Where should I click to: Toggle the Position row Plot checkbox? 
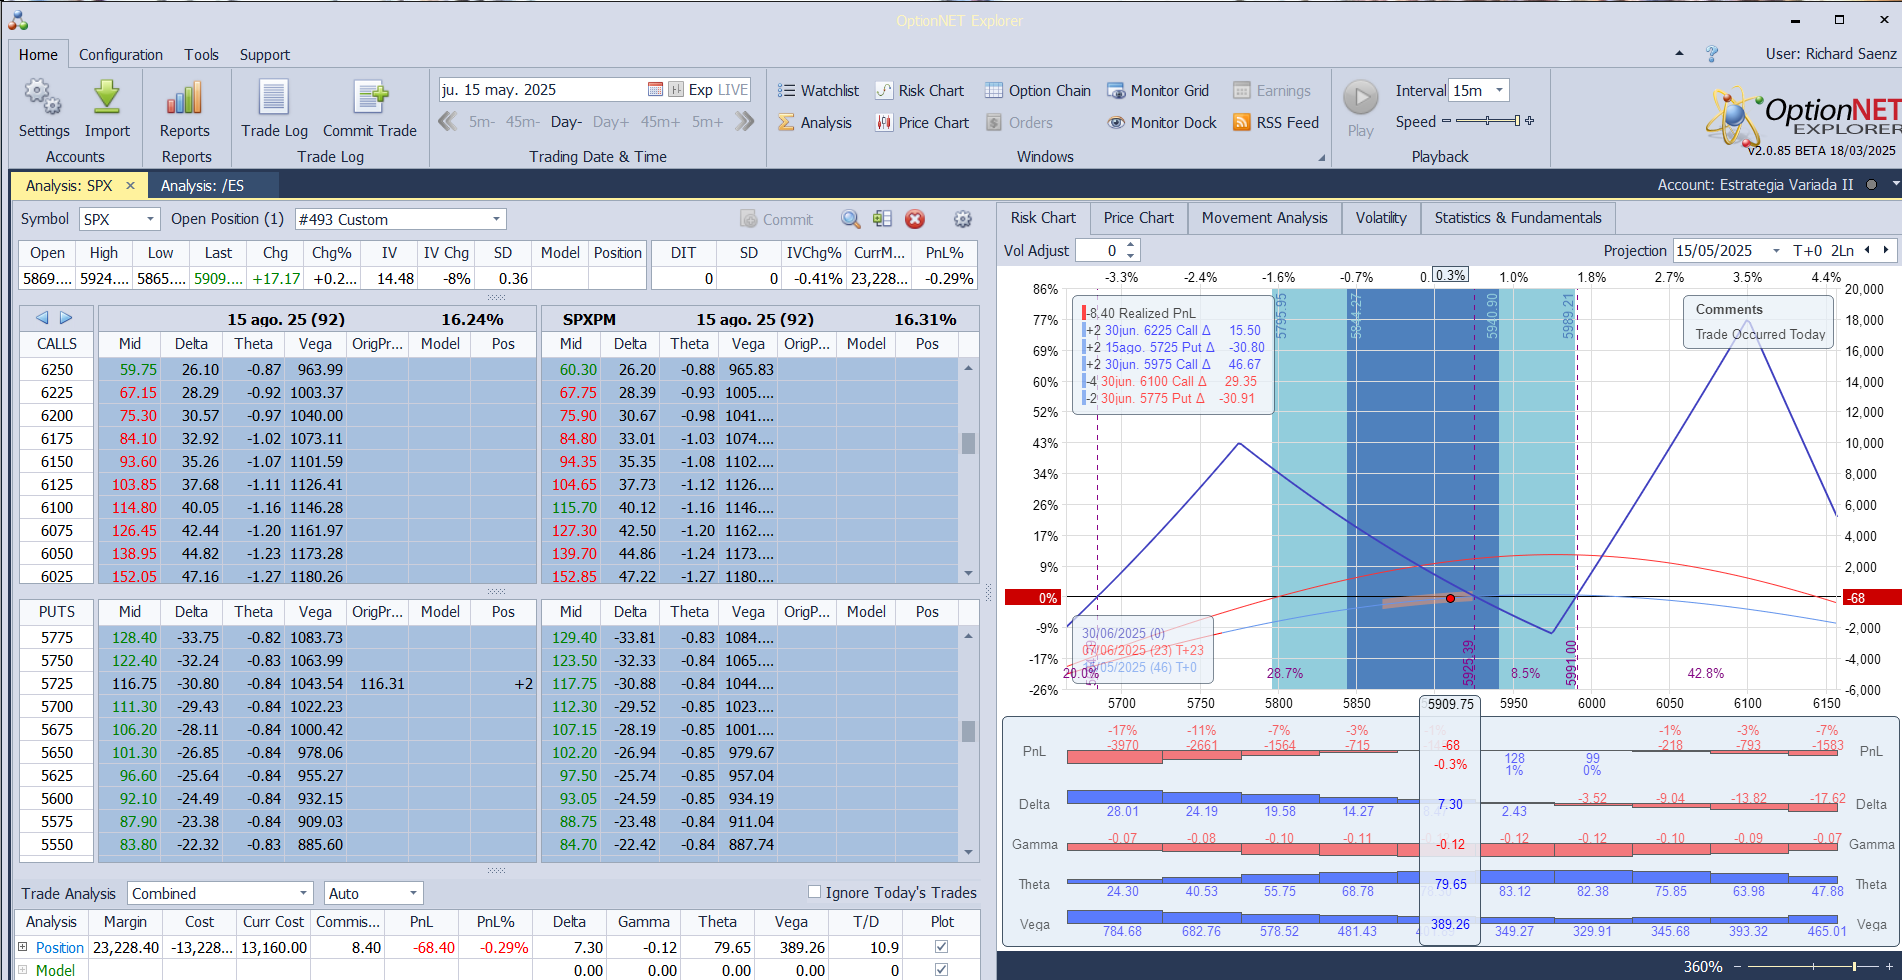[941, 946]
